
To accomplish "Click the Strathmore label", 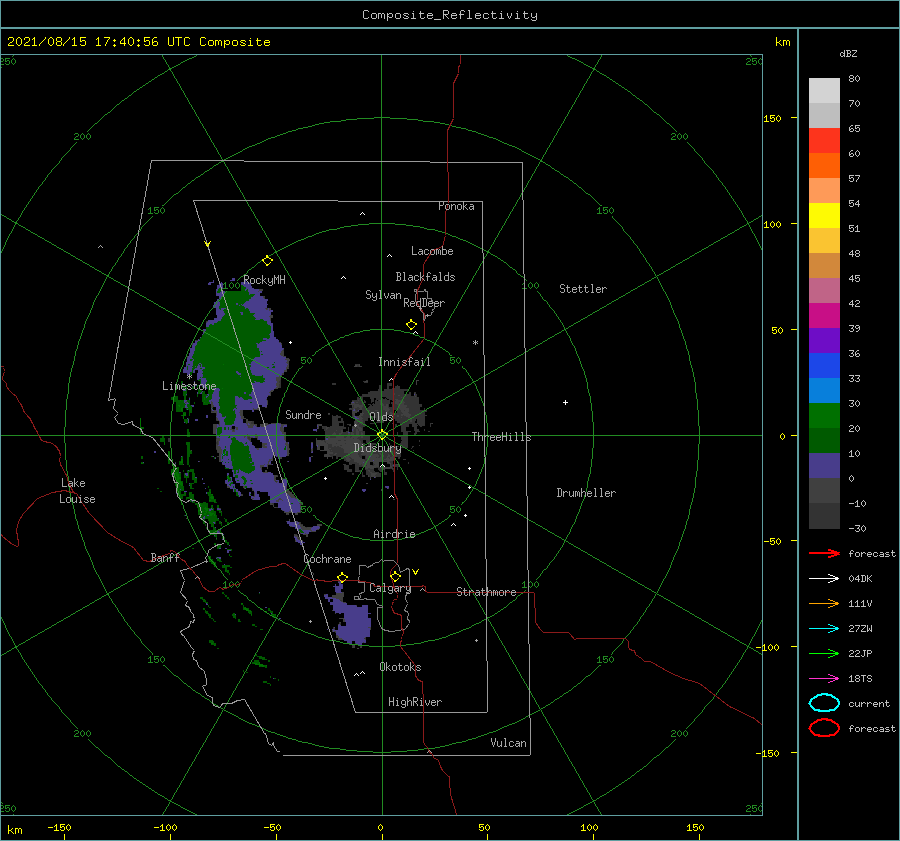I will [486, 592].
